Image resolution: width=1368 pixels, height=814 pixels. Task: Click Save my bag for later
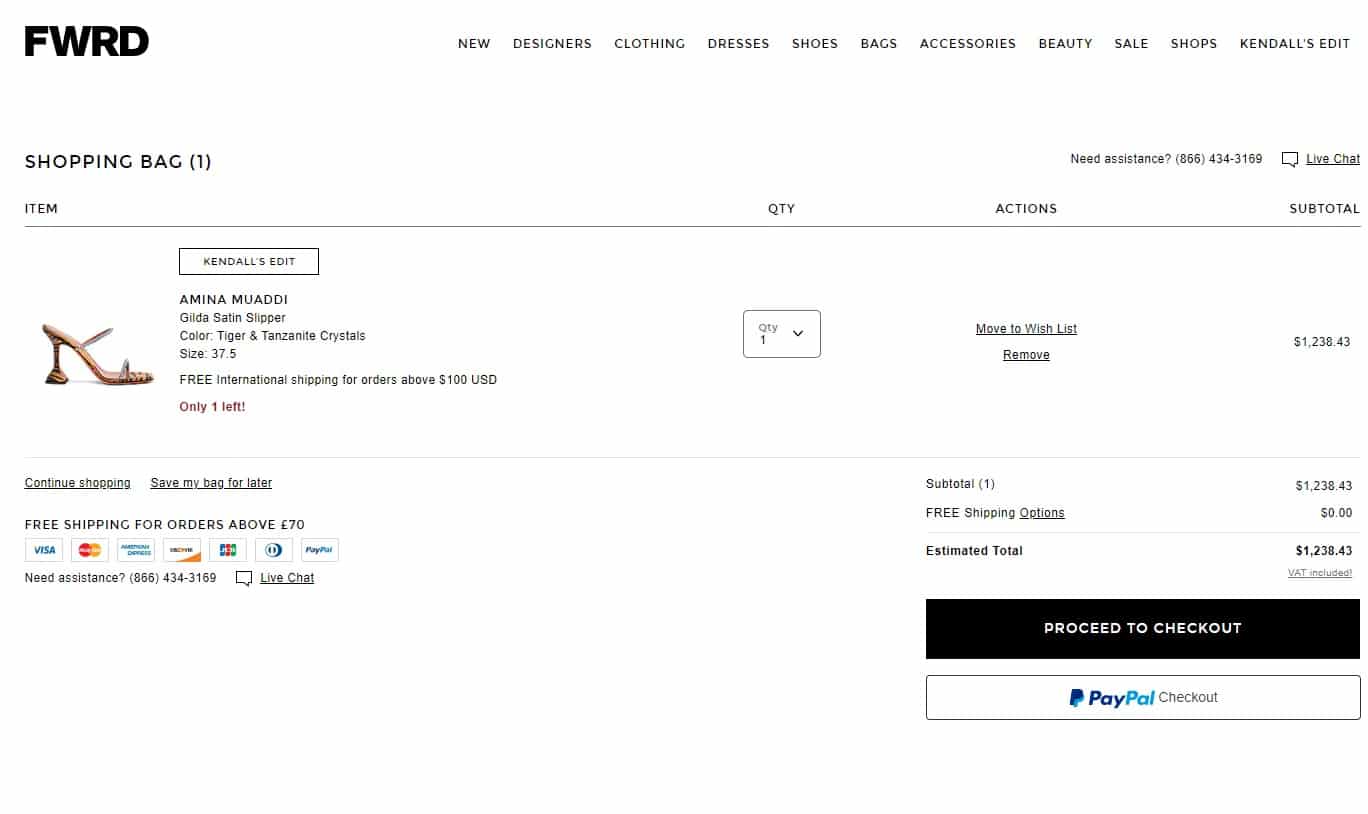[210, 482]
